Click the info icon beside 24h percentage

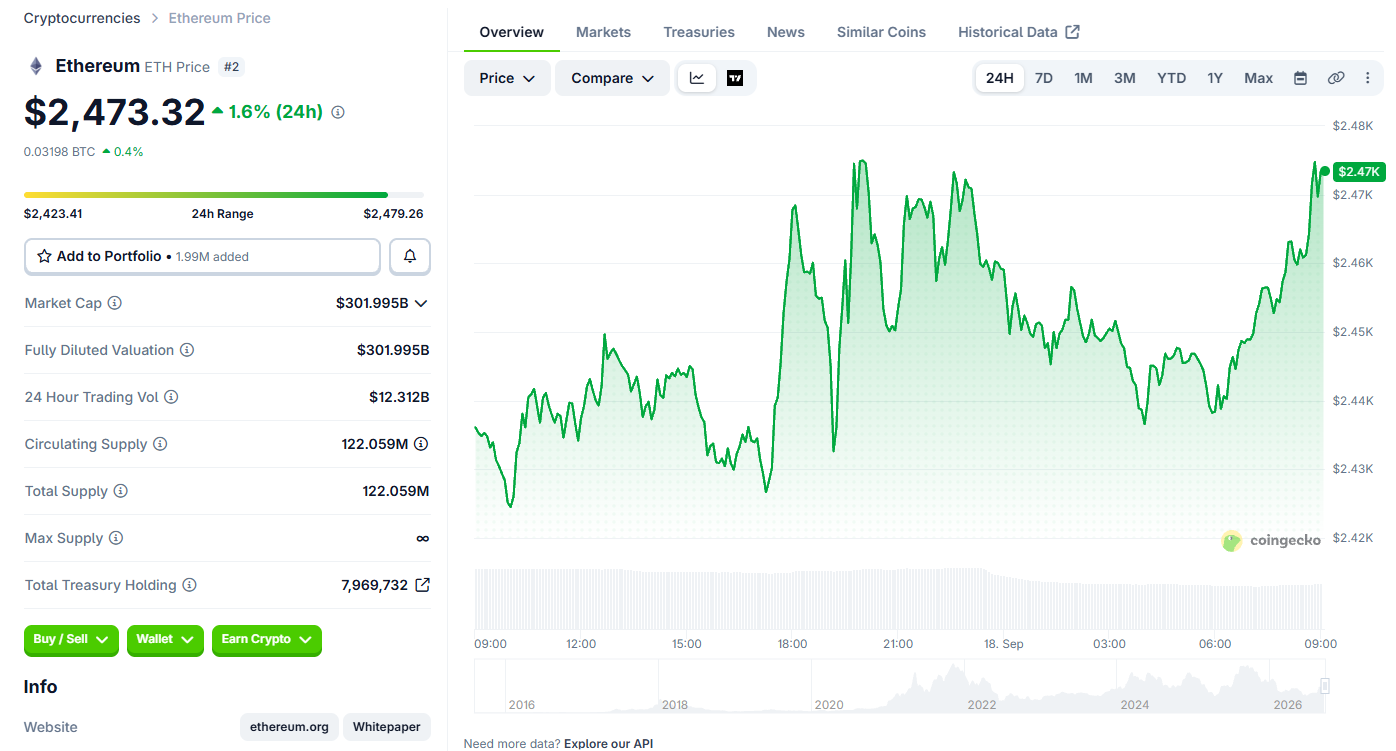[x=338, y=112]
